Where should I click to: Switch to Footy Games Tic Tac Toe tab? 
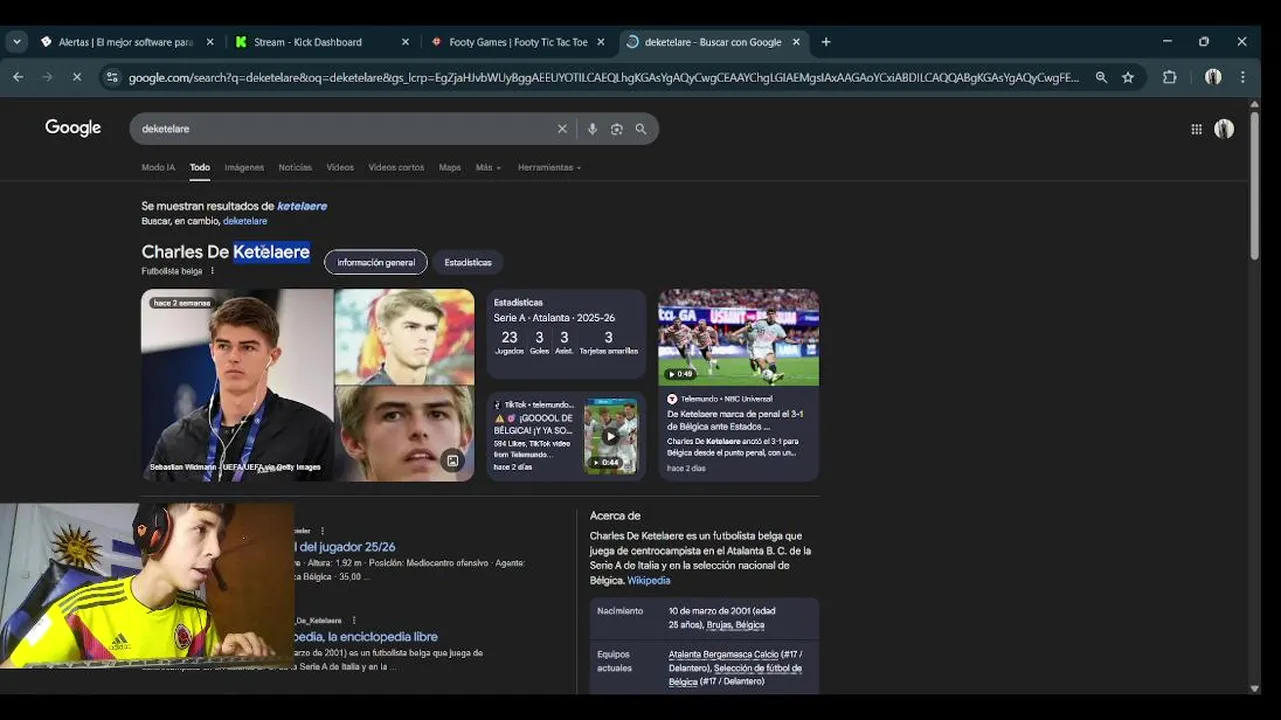517,42
